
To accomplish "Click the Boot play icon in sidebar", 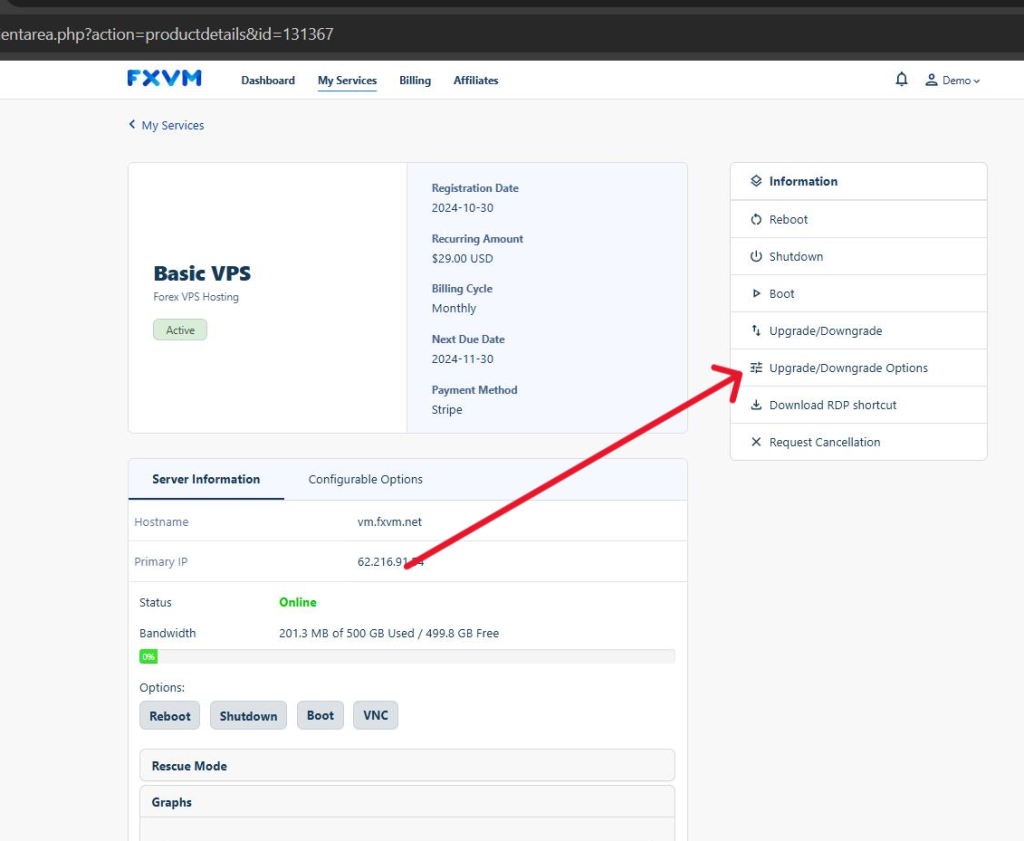I will click(756, 294).
